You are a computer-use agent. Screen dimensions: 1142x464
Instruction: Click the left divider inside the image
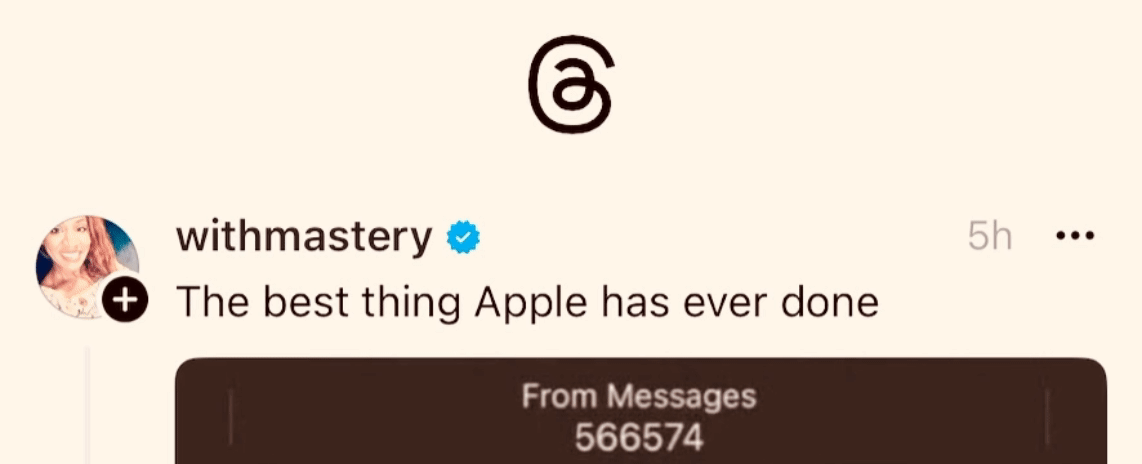[231, 417]
